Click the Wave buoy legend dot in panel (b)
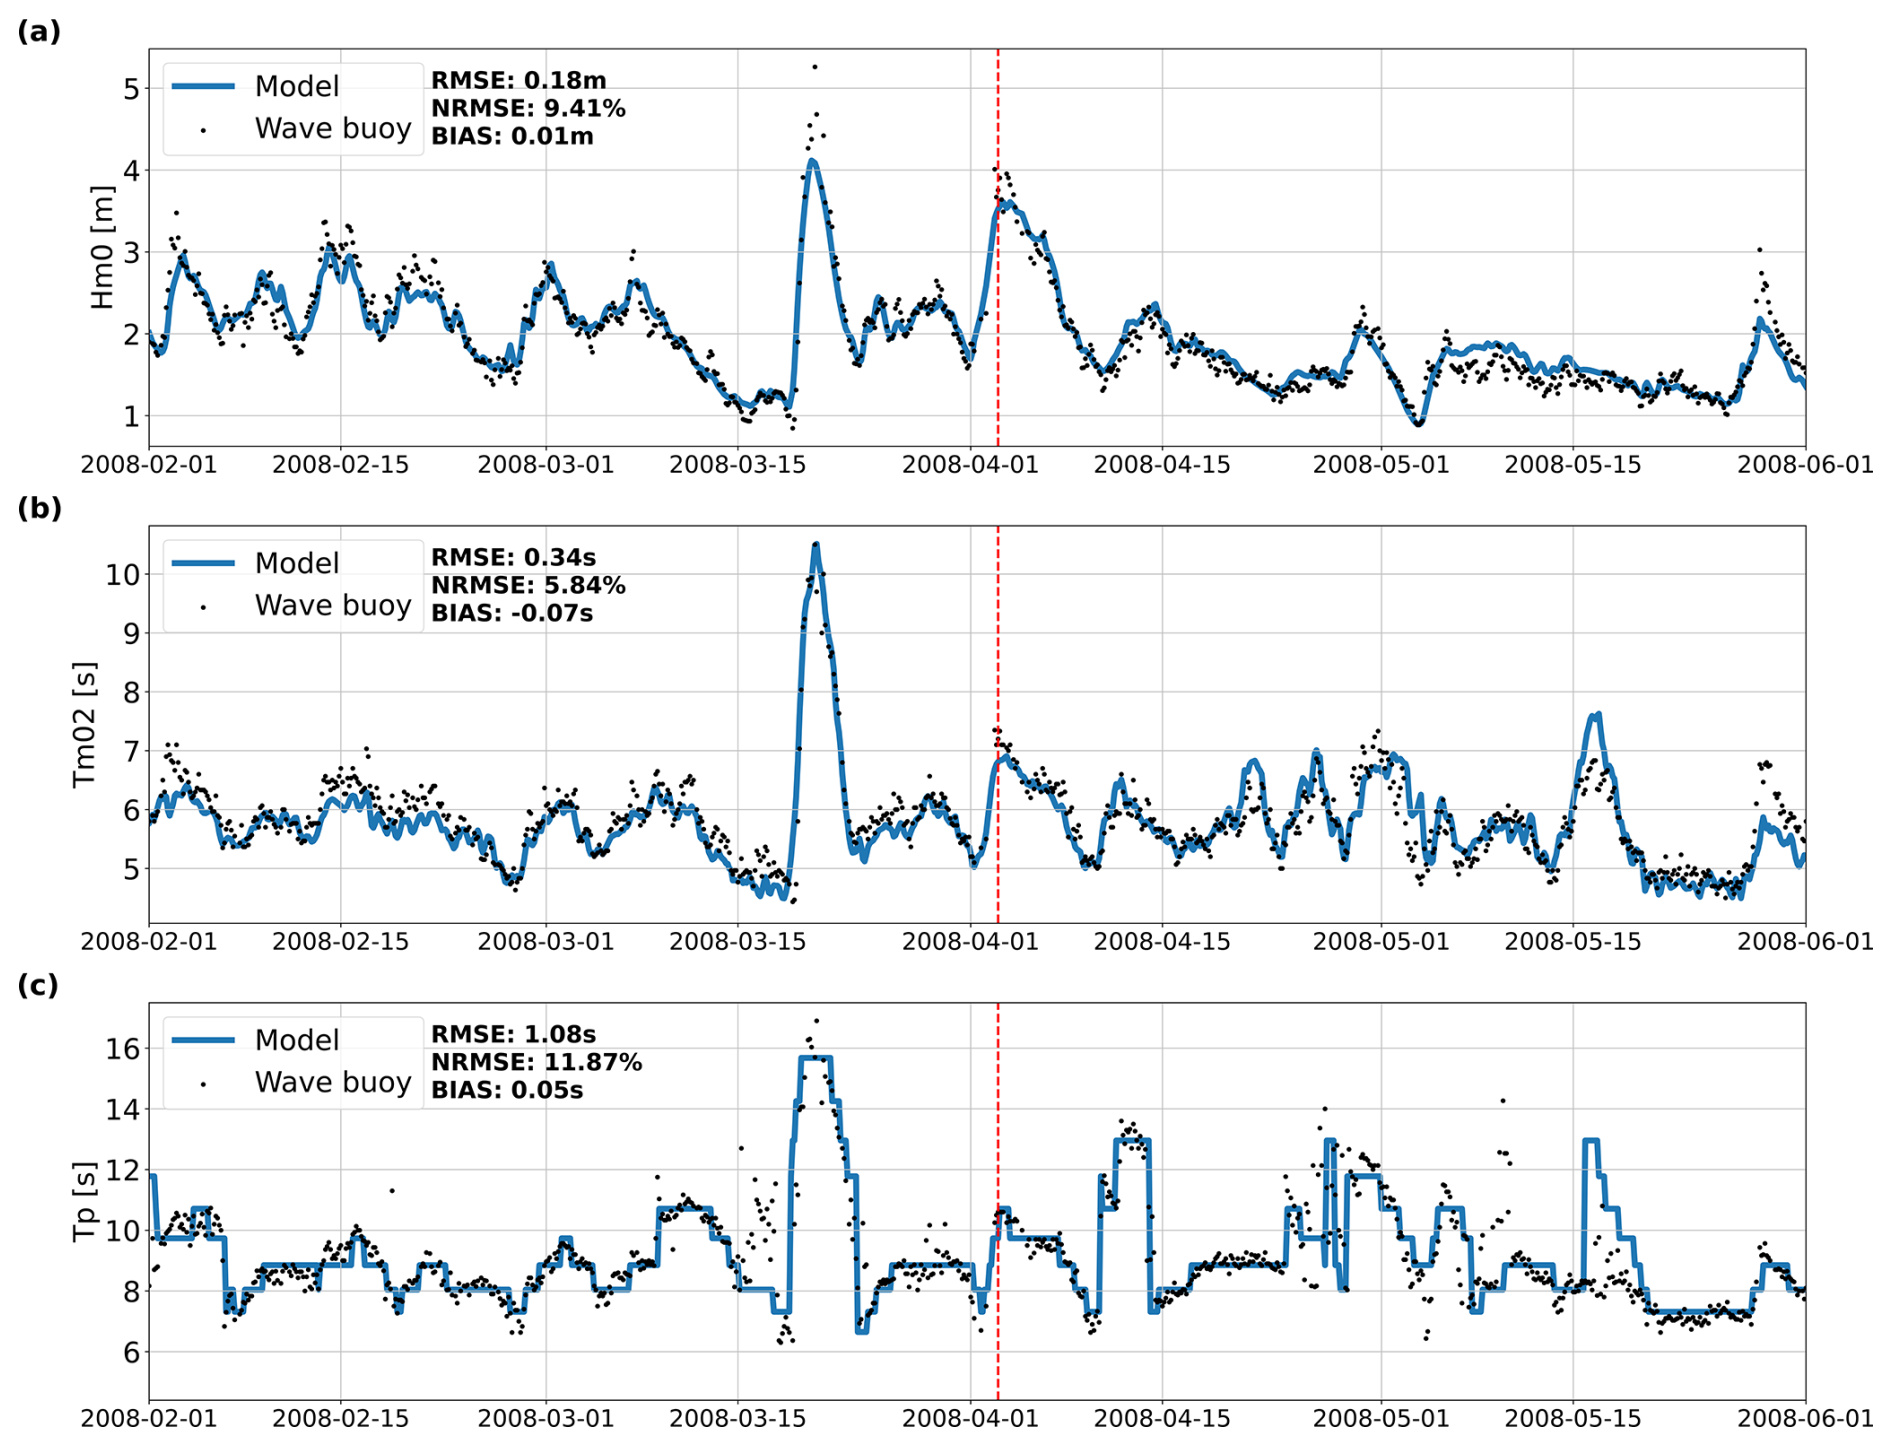1892x1446 pixels. point(203,607)
